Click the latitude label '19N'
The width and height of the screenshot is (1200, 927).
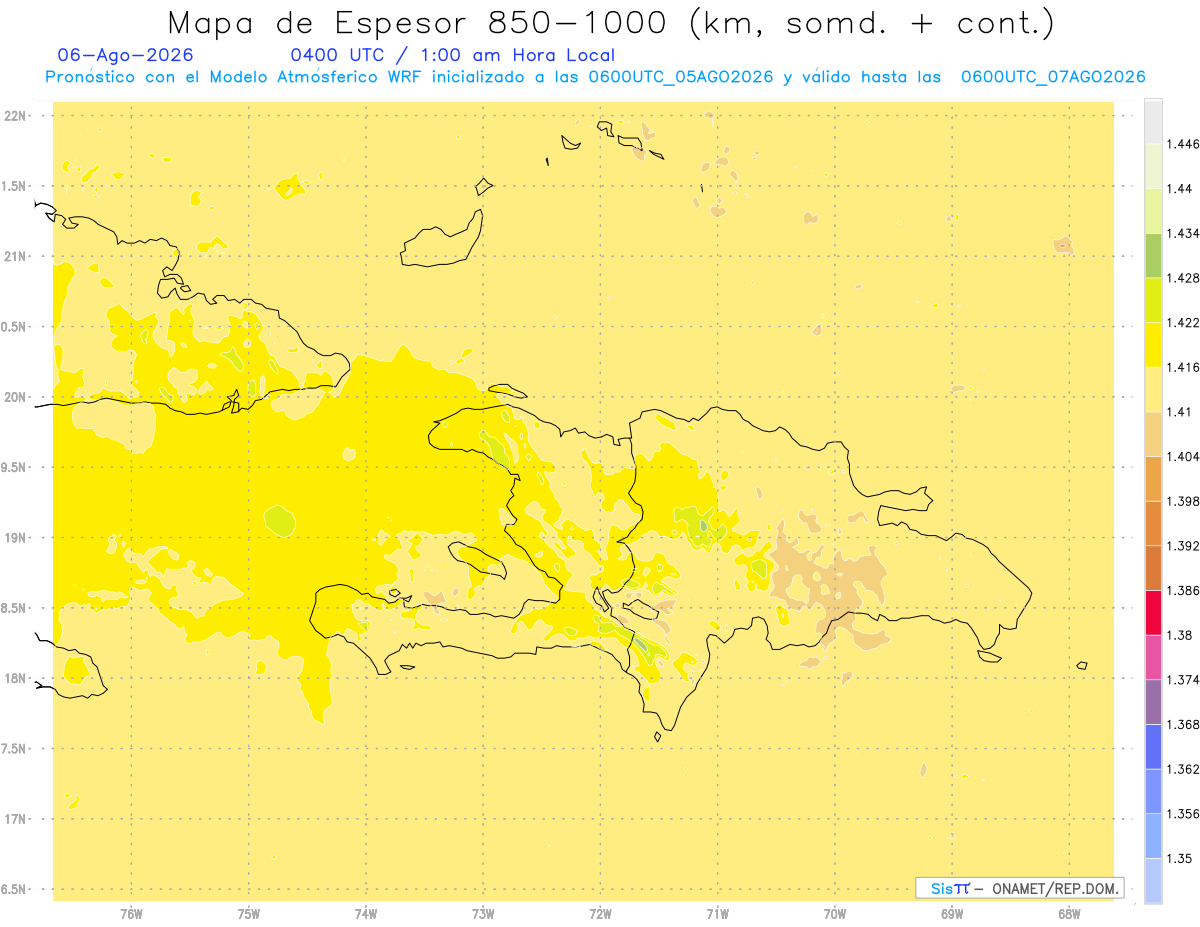click(x=15, y=538)
